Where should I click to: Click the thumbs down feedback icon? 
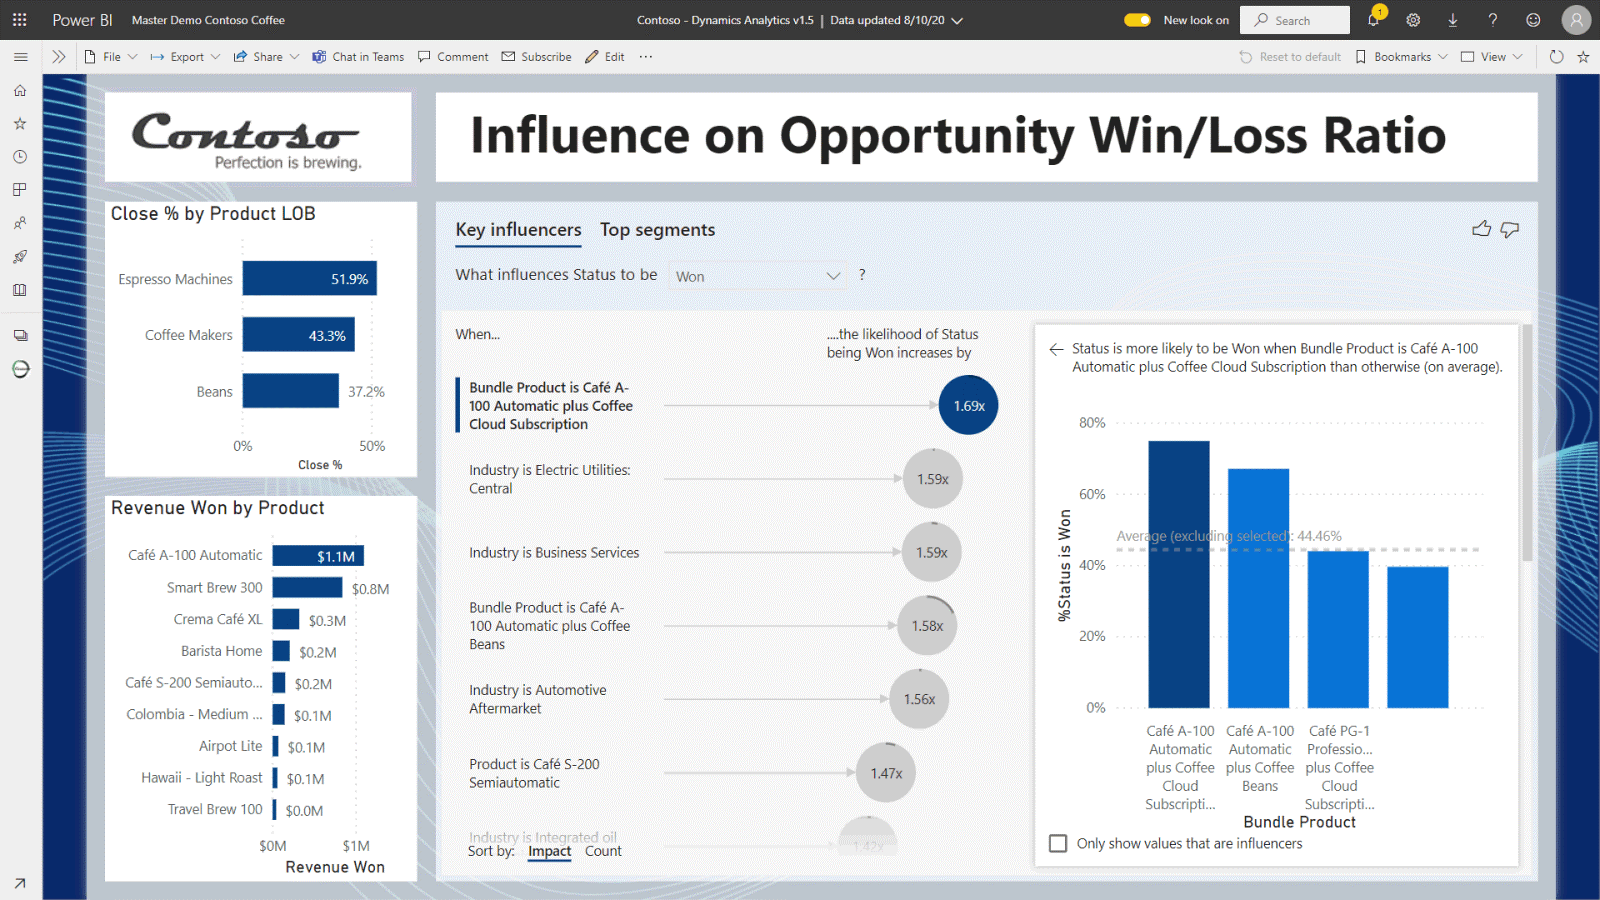coord(1510,229)
